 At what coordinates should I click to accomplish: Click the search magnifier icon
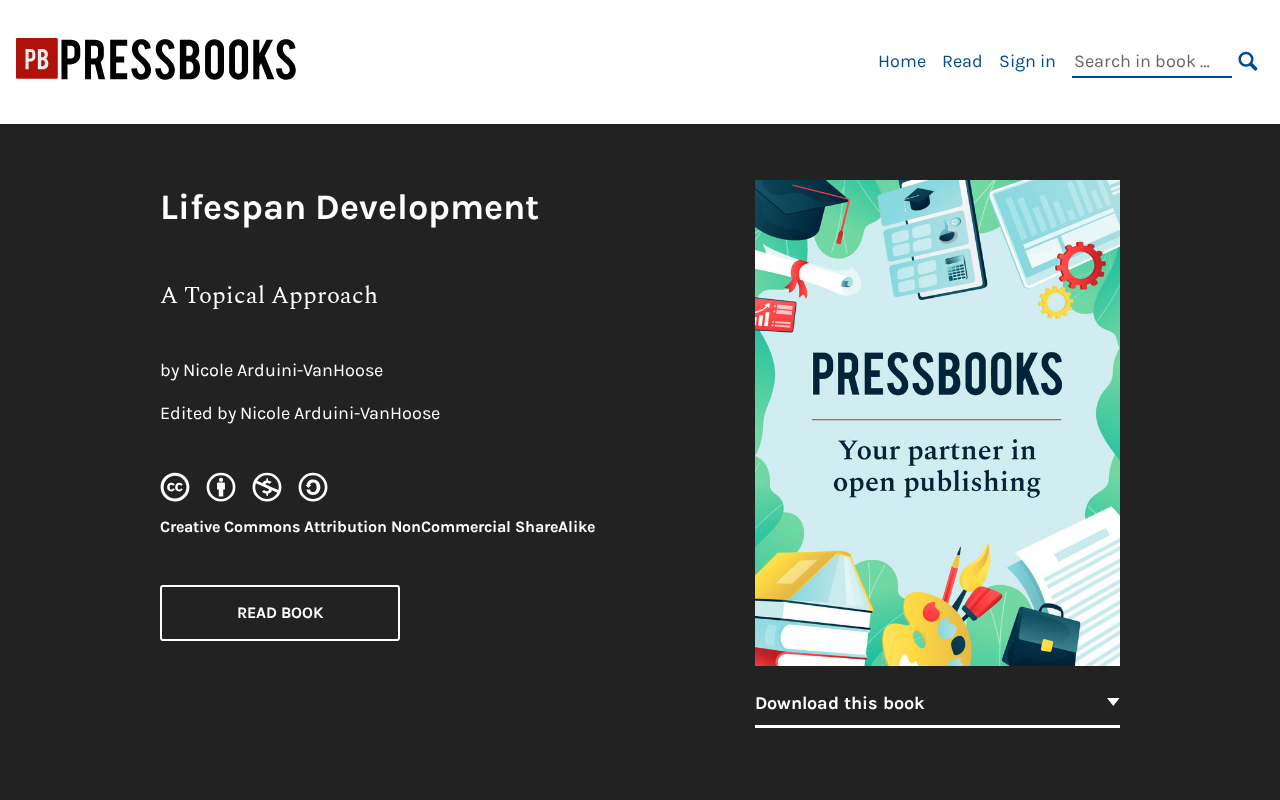pos(1248,61)
